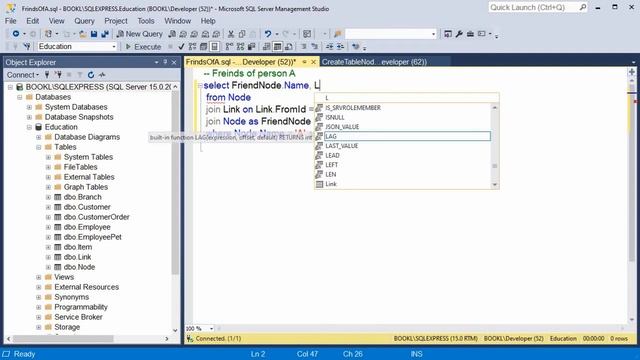Click the Open File folder icon
Image resolution: width=640 pixels, height=360 pixels.
[83, 34]
